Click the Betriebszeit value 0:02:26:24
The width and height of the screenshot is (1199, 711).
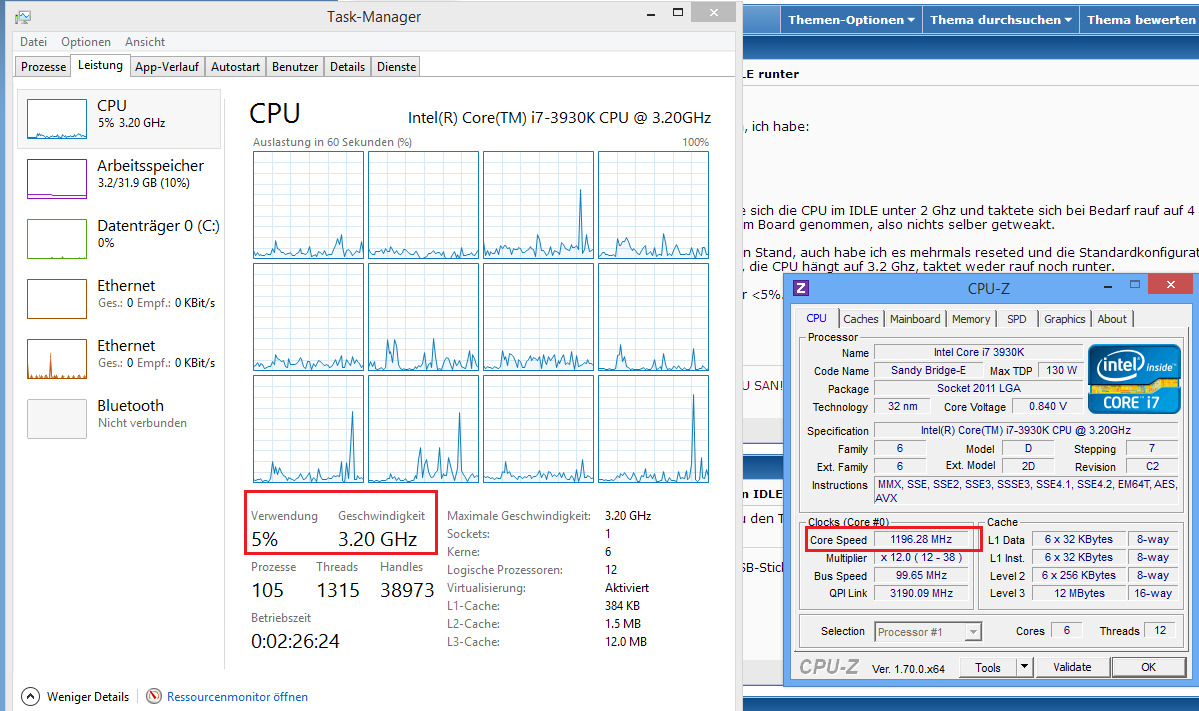click(295, 641)
